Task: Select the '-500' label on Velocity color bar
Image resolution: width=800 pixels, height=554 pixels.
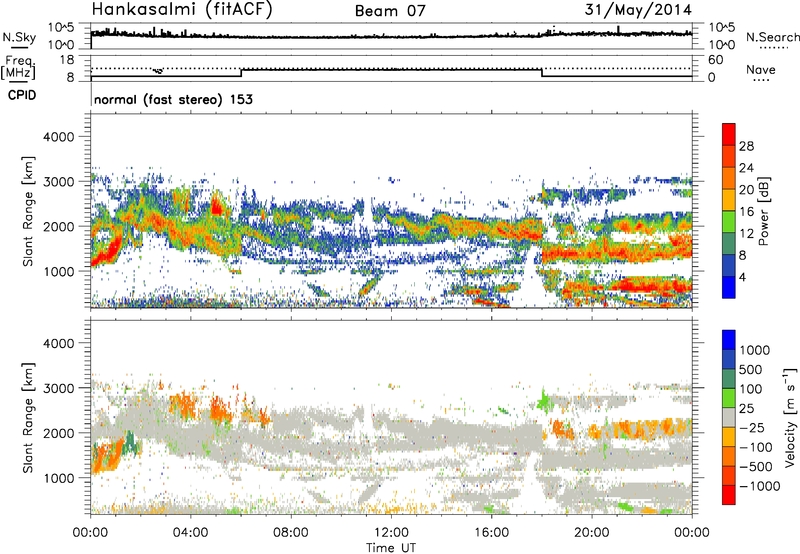Action: click(756, 467)
